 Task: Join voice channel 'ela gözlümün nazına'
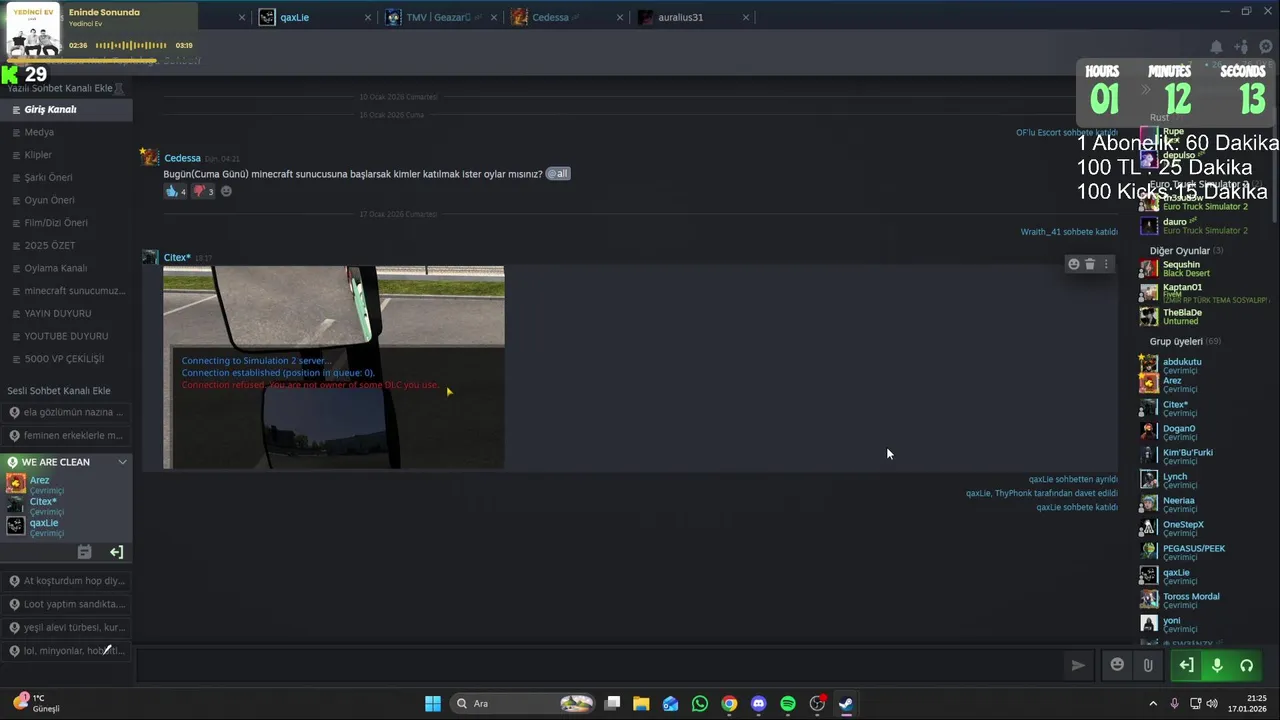click(66, 412)
